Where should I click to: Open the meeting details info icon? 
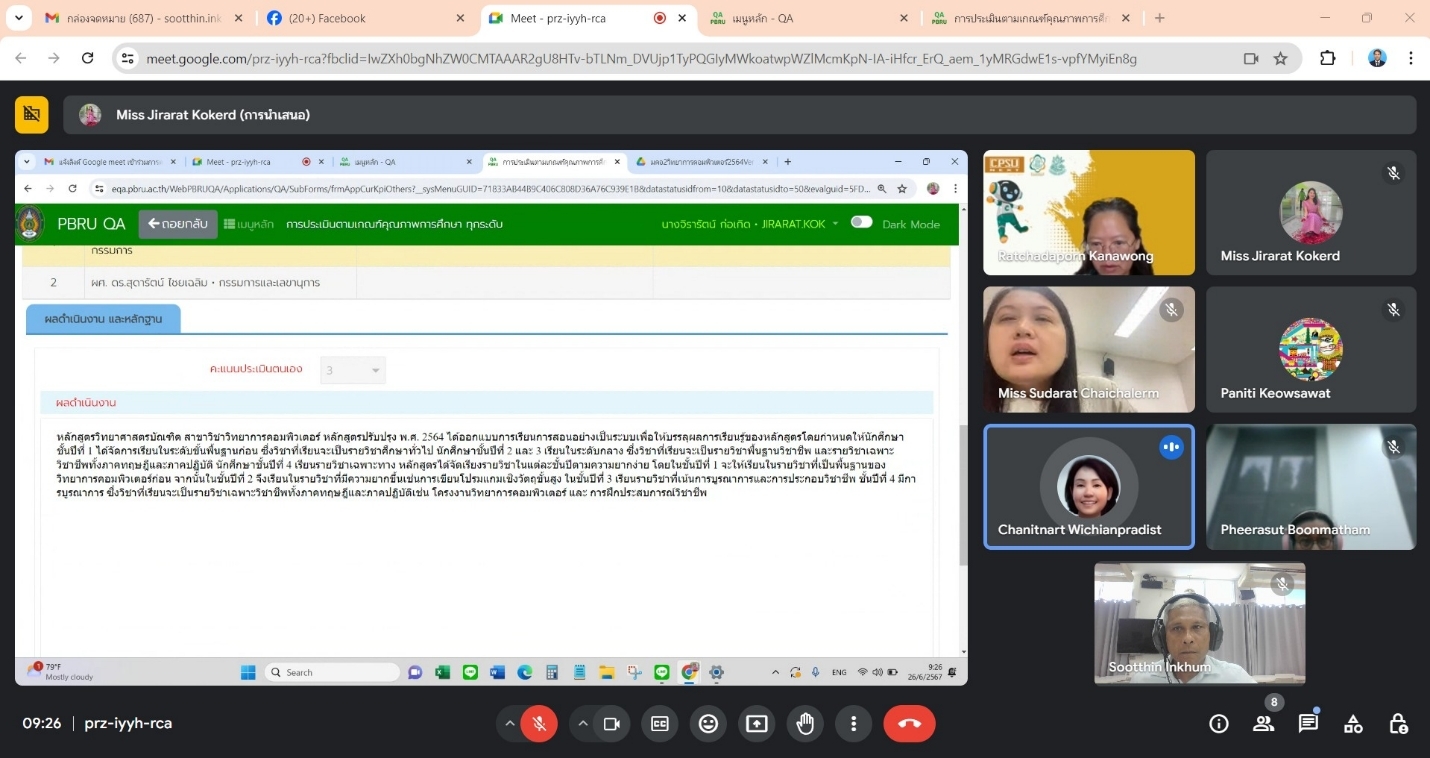point(1218,724)
